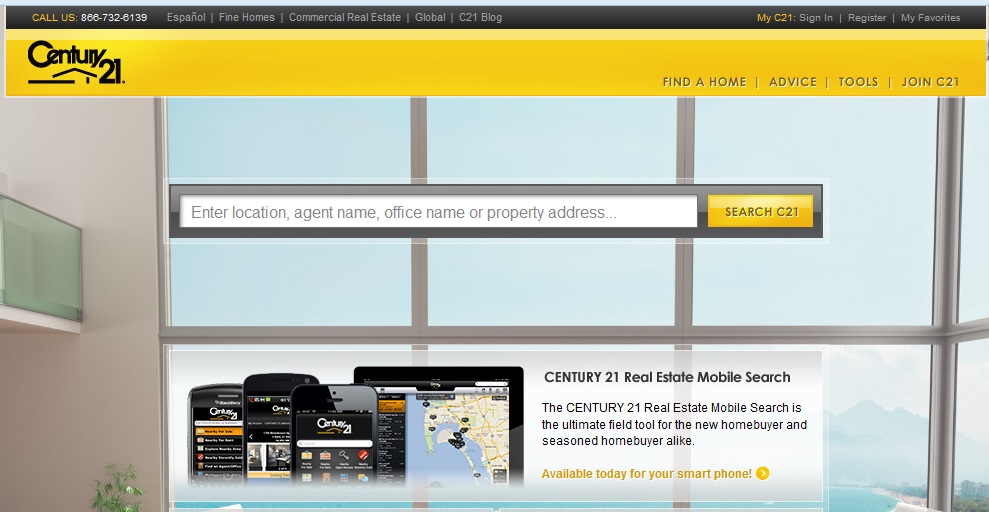This screenshot has width=989, height=512.
Task: Open My Favorites
Action: (x=930, y=17)
